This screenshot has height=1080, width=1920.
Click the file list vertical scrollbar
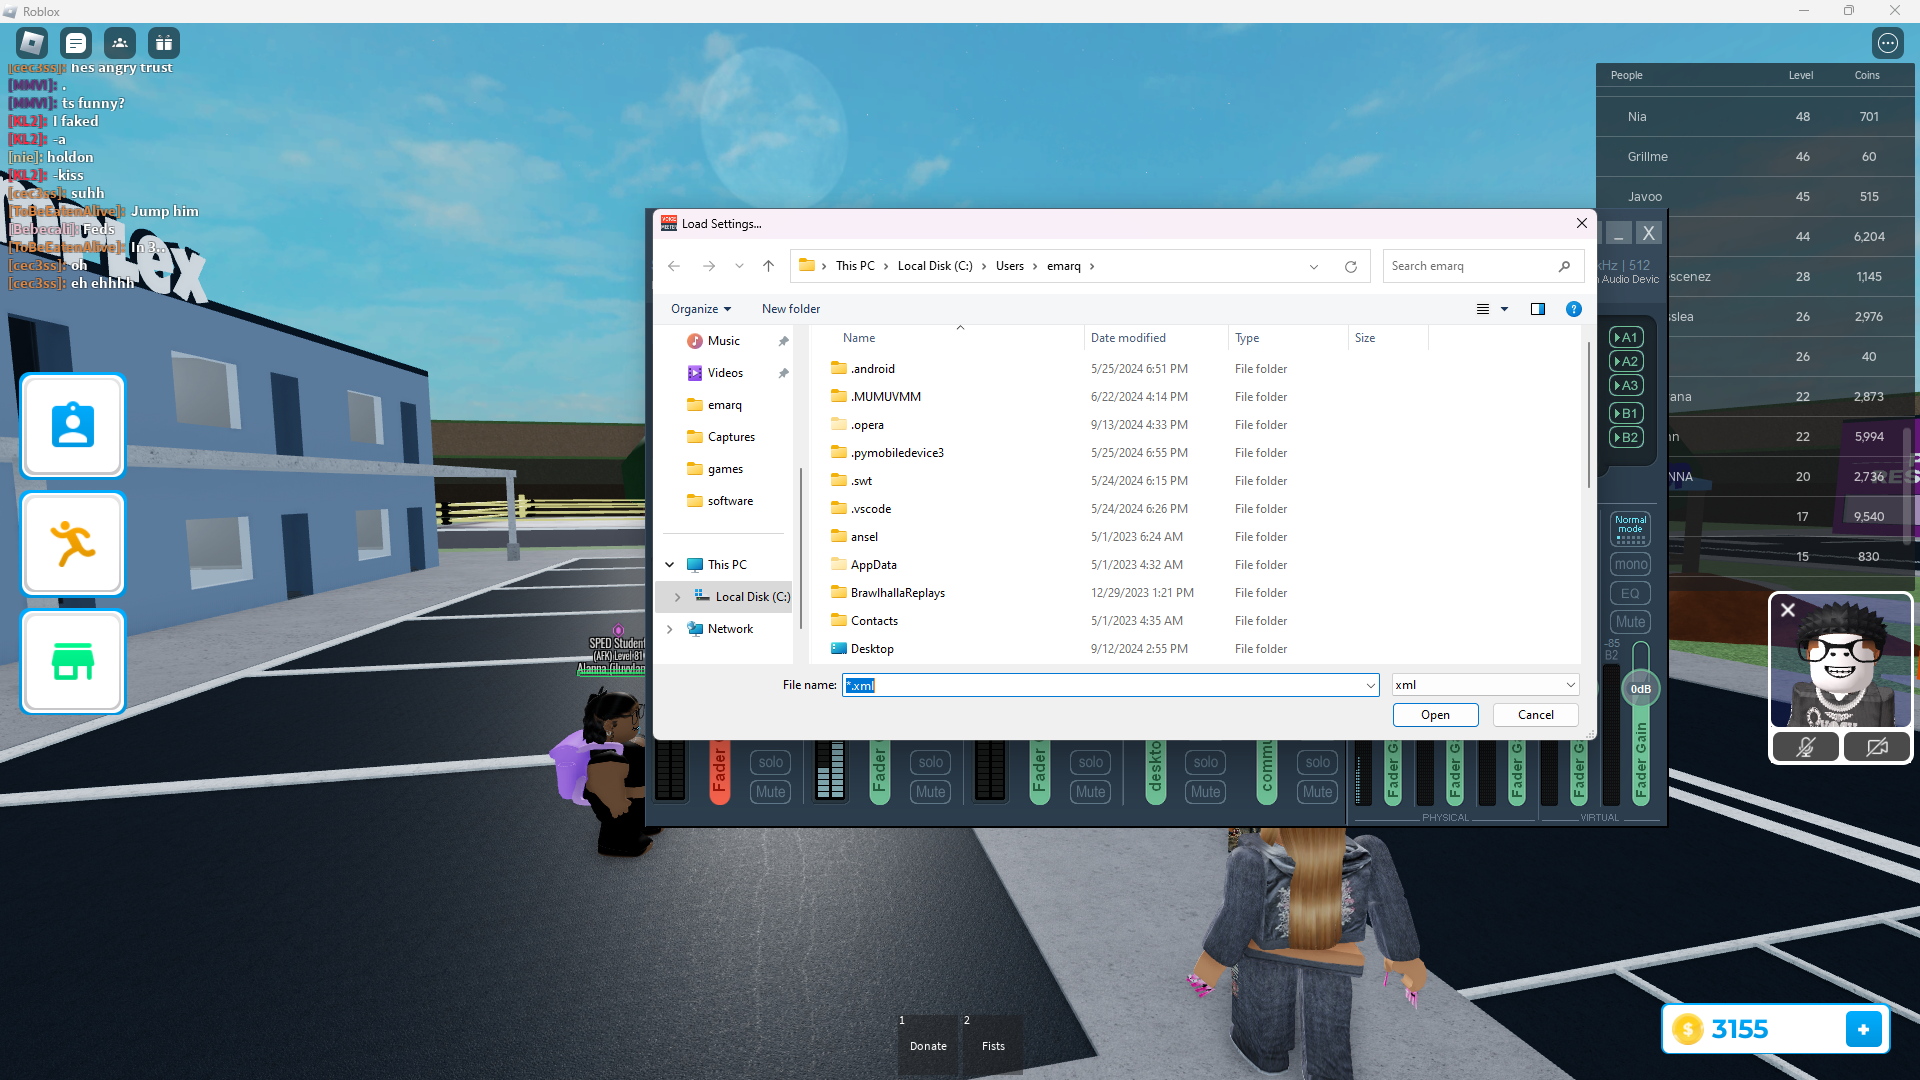[1588, 416]
